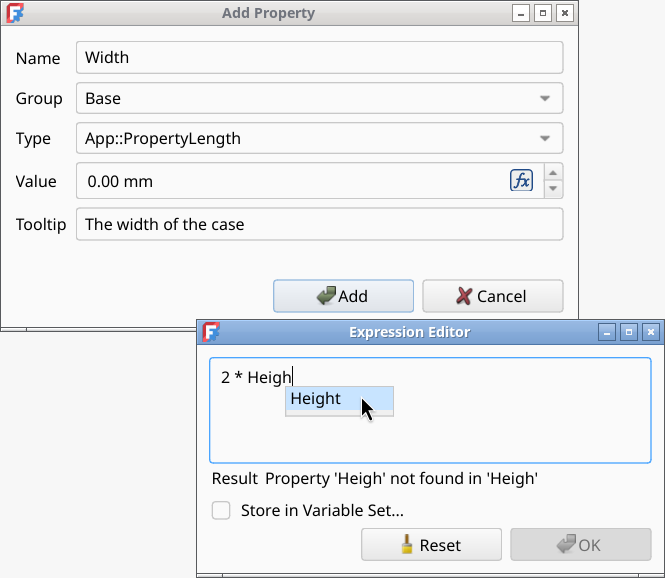This screenshot has height=578, width=665.
Task: Decrease Value with the down spinner arrow
Action: (x=554, y=189)
